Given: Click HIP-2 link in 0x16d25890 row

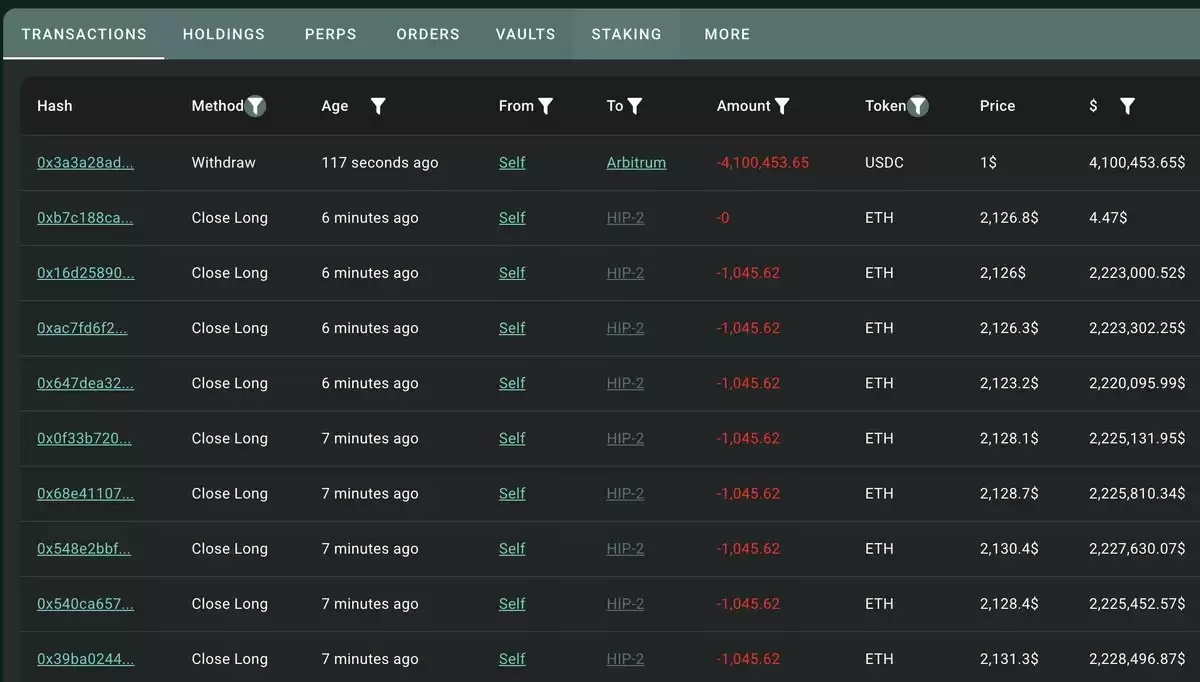Looking at the screenshot, I should [x=625, y=273].
